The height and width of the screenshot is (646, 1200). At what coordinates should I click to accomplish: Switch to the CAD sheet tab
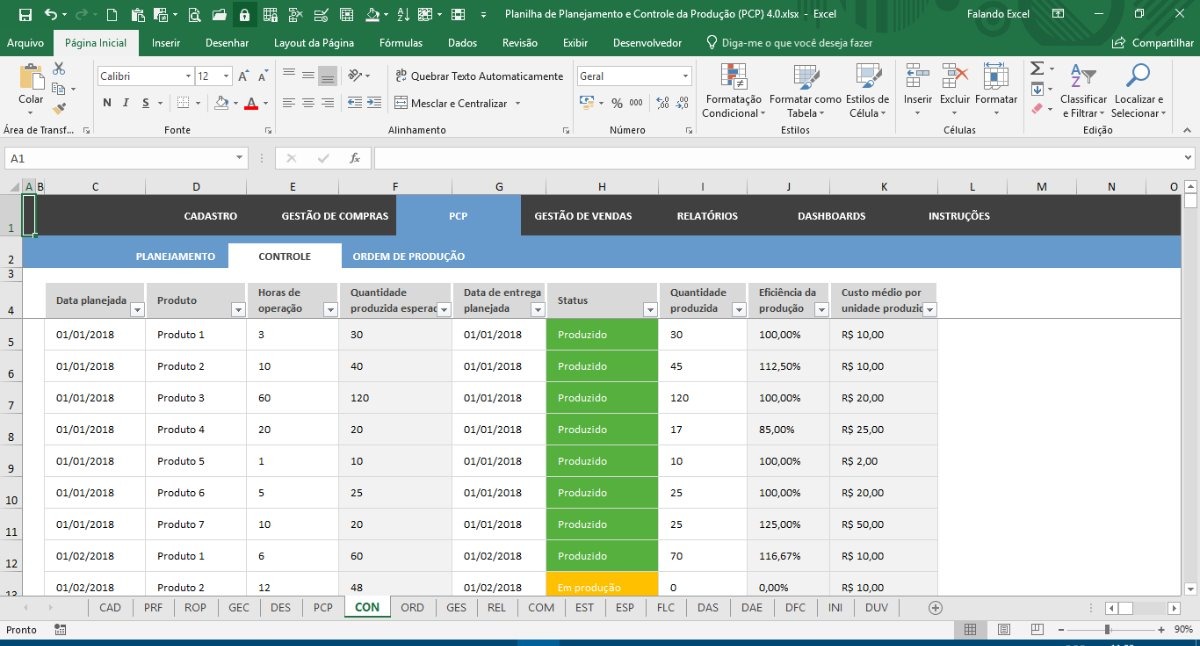point(110,607)
